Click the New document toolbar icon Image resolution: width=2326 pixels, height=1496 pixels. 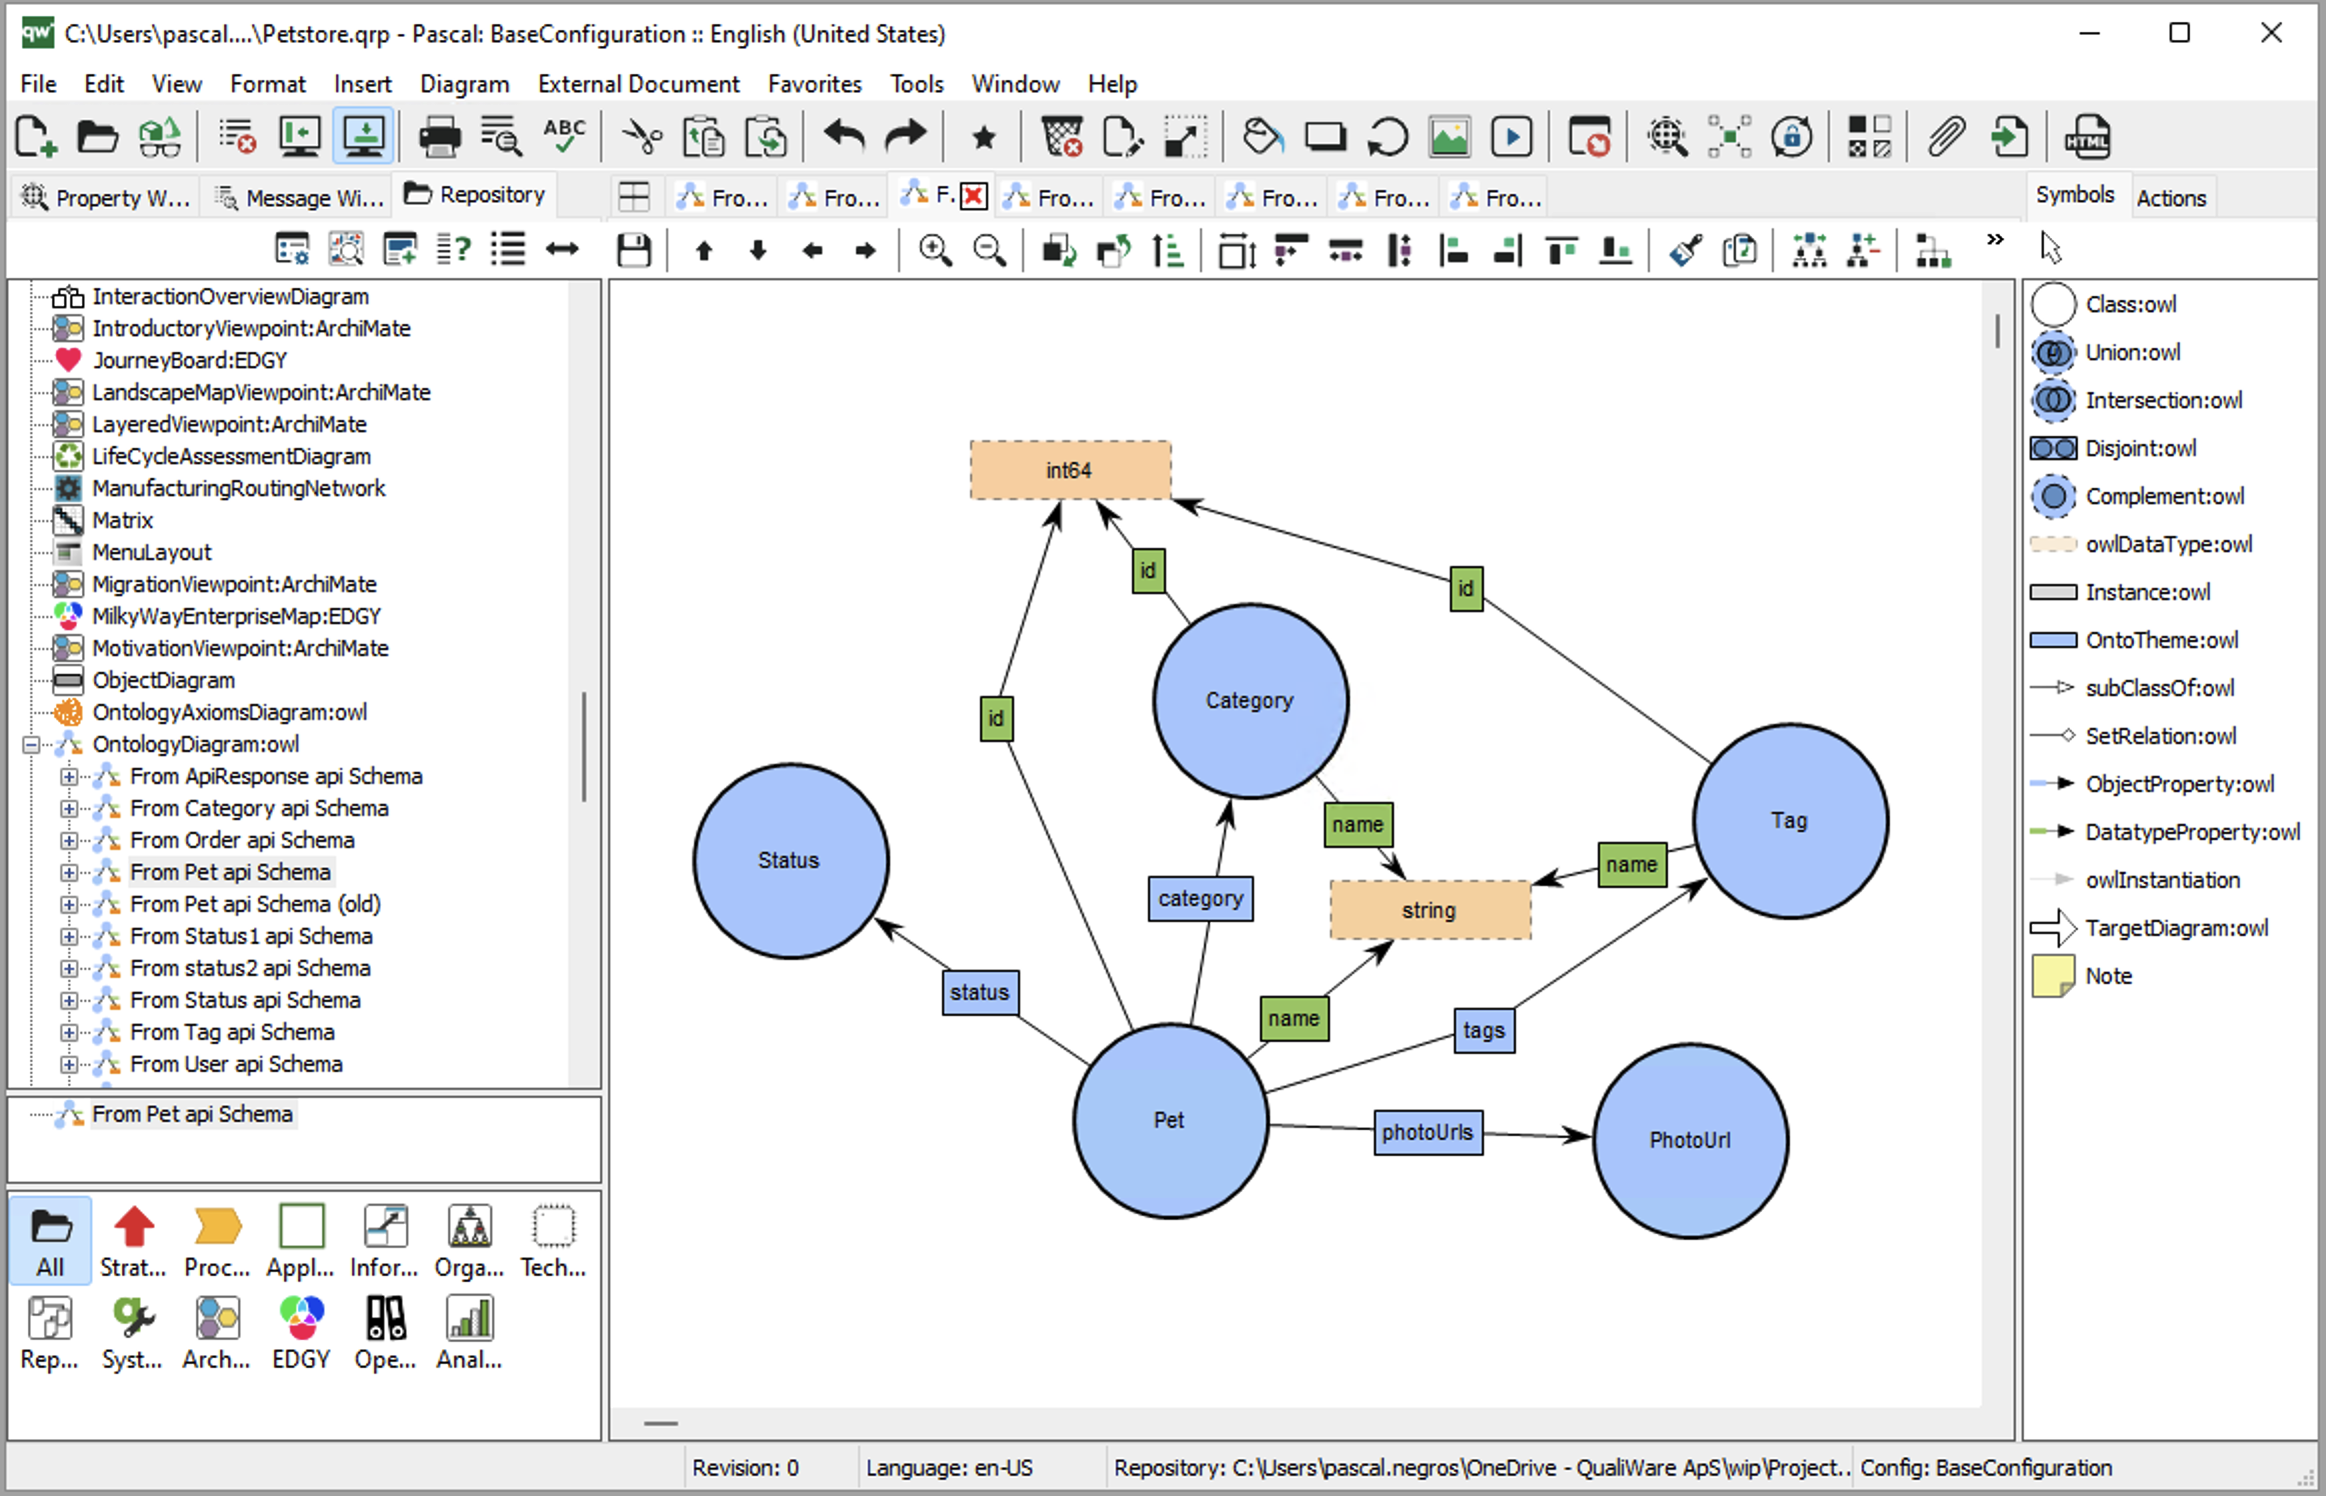[x=36, y=137]
